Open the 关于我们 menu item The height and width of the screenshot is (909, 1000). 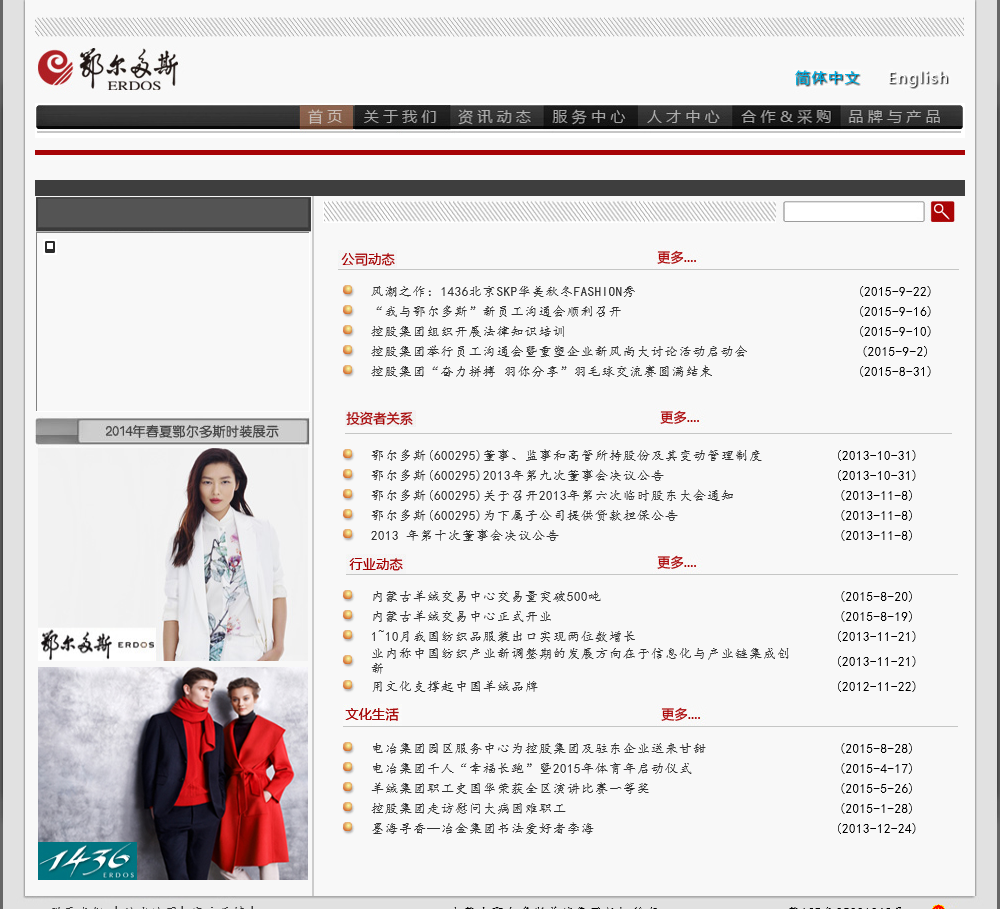pyautogui.click(x=401, y=117)
